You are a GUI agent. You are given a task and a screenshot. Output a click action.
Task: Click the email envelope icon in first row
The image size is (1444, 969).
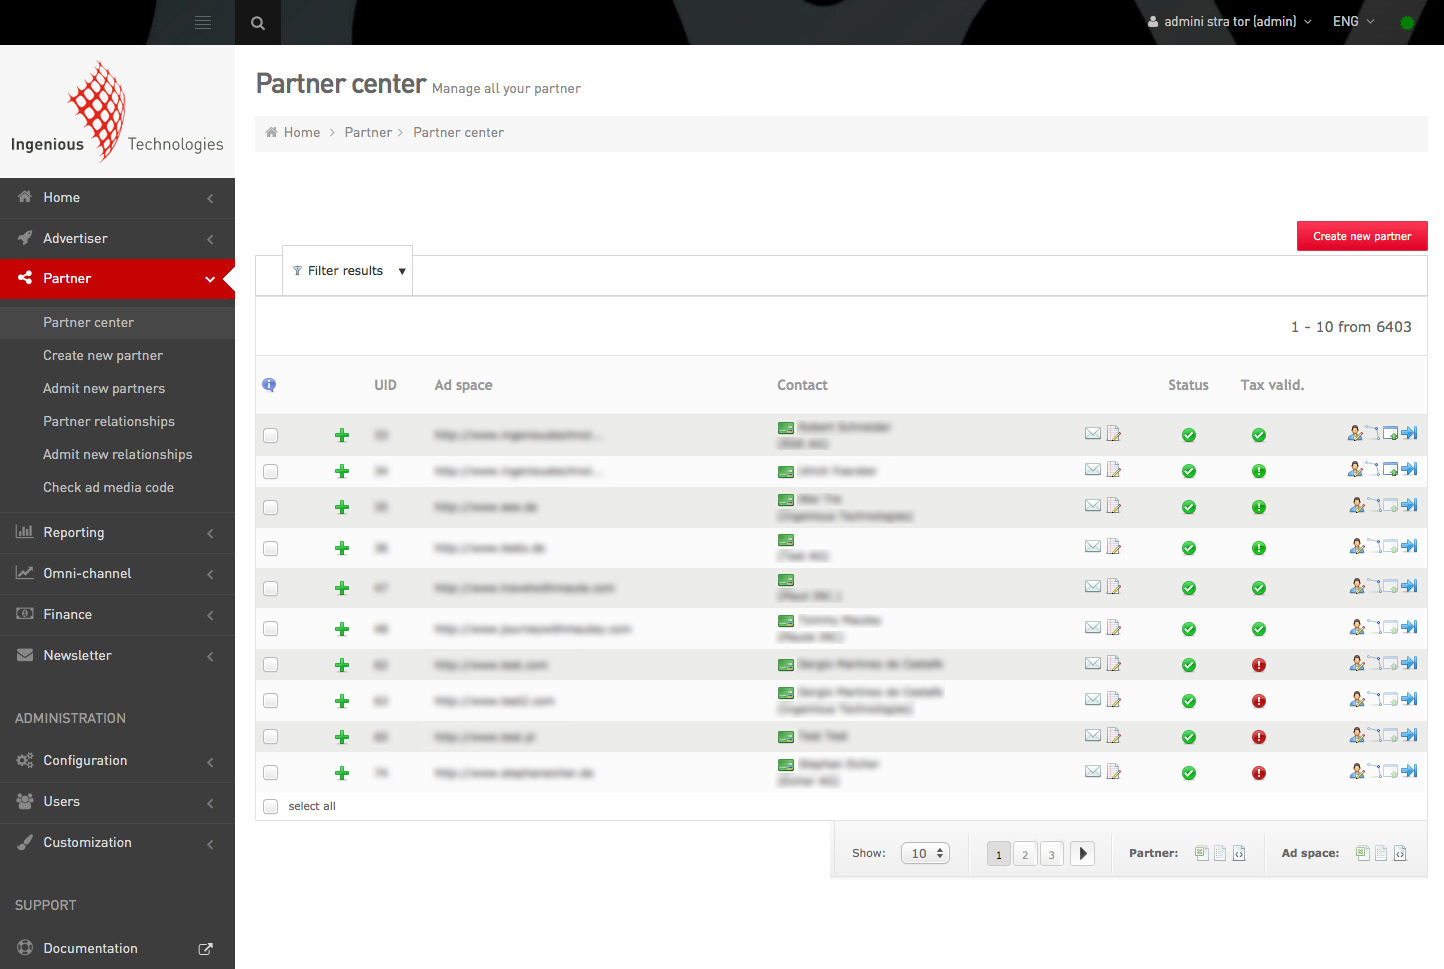[1093, 434]
